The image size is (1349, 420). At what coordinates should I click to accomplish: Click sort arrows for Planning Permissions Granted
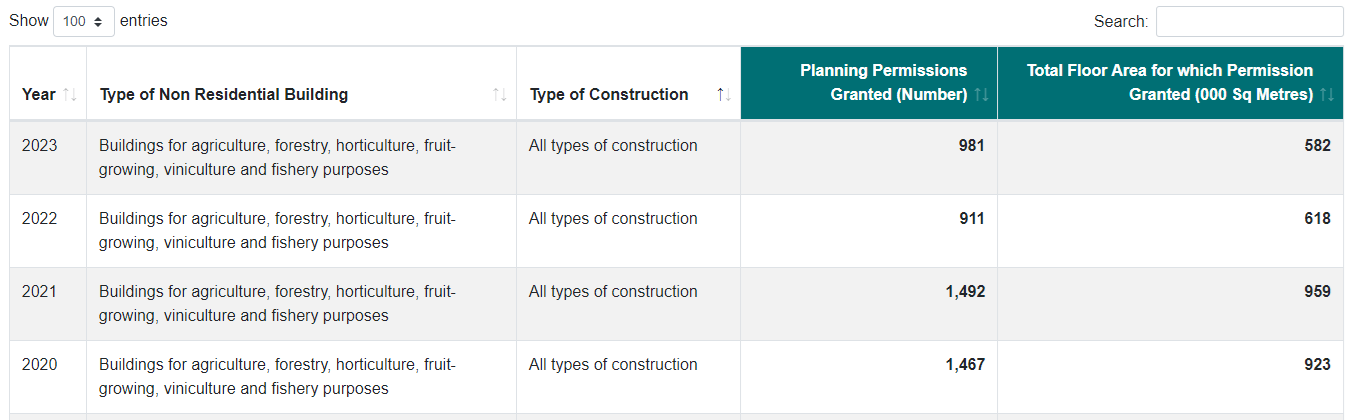coord(981,94)
